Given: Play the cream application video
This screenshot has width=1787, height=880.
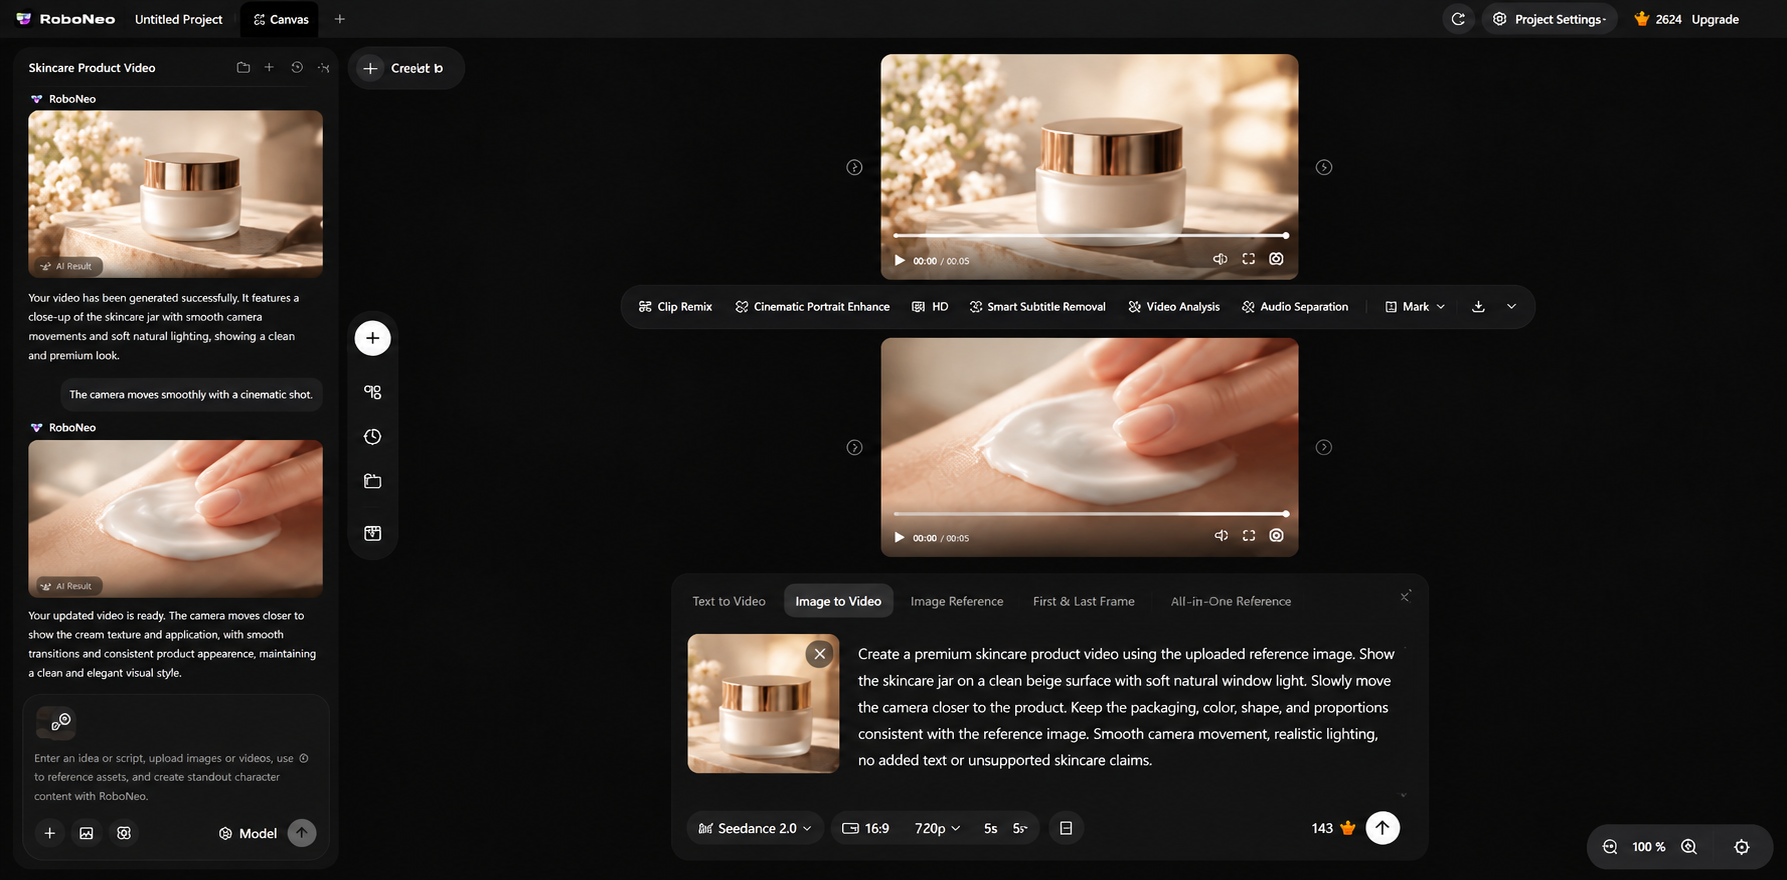Looking at the screenshot, I should tap(899, 538).
